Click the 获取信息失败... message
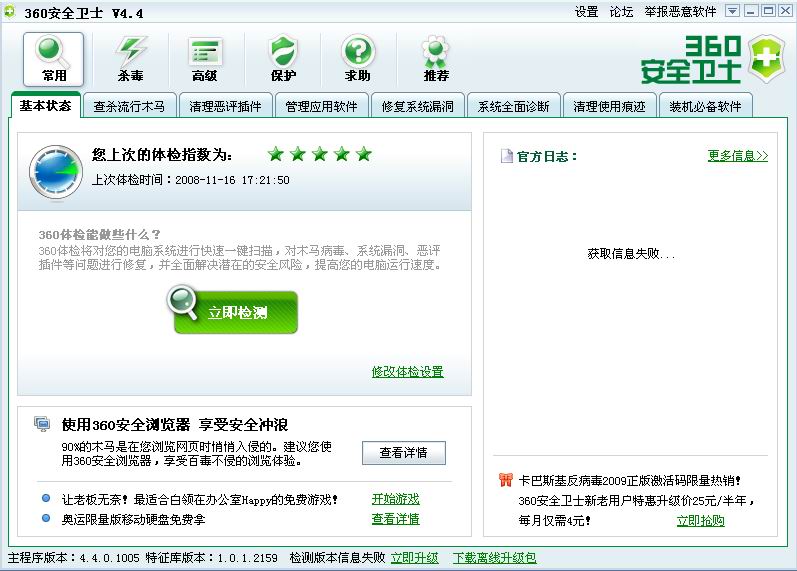This screenshot has width=797, height=571. (x=631, y=253)
